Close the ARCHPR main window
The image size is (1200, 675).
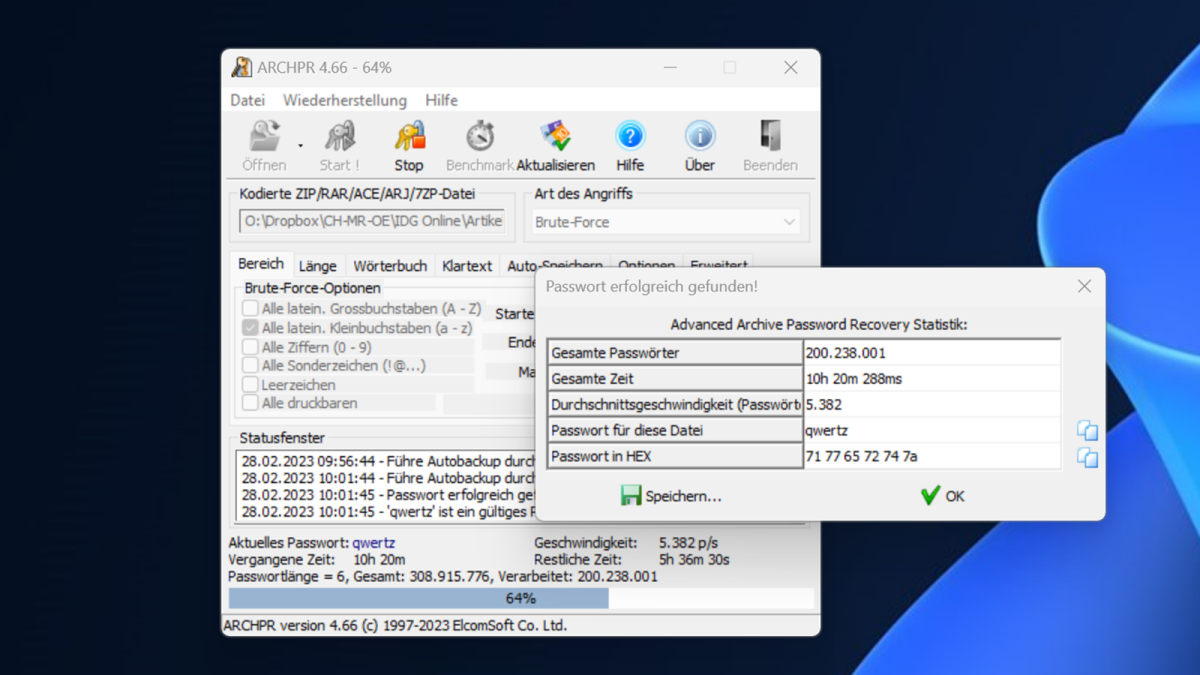click(790, 68)
